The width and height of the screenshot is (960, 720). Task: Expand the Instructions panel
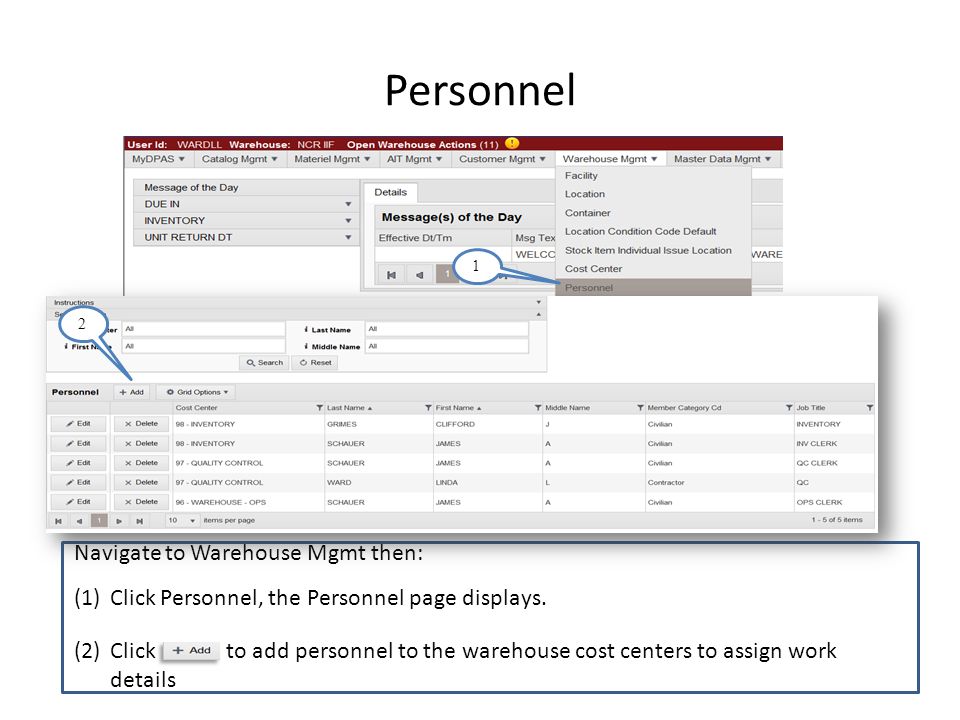point(539,302)
